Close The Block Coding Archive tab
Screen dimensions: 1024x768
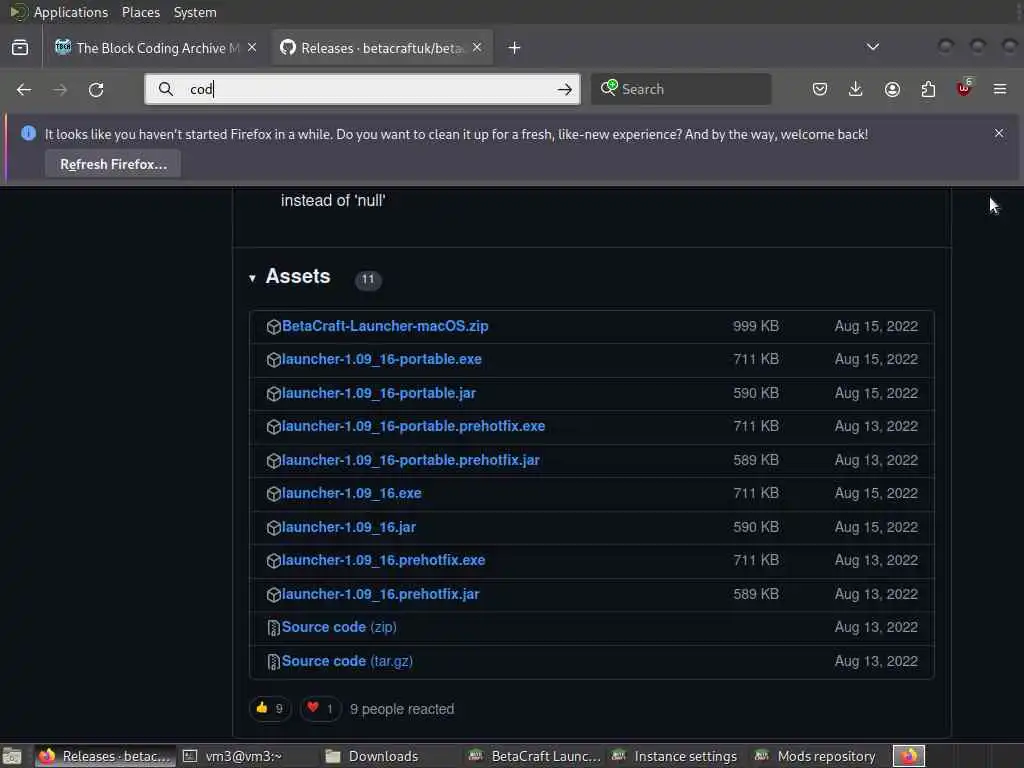coord(252,48)
